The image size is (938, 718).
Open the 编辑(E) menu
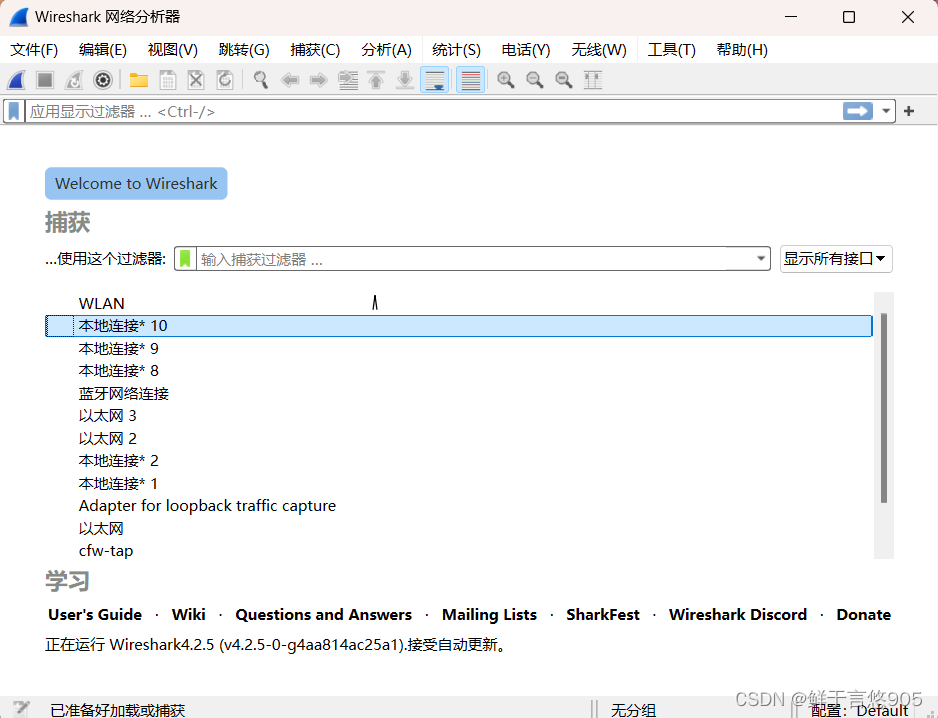click(x=103, y=50)
